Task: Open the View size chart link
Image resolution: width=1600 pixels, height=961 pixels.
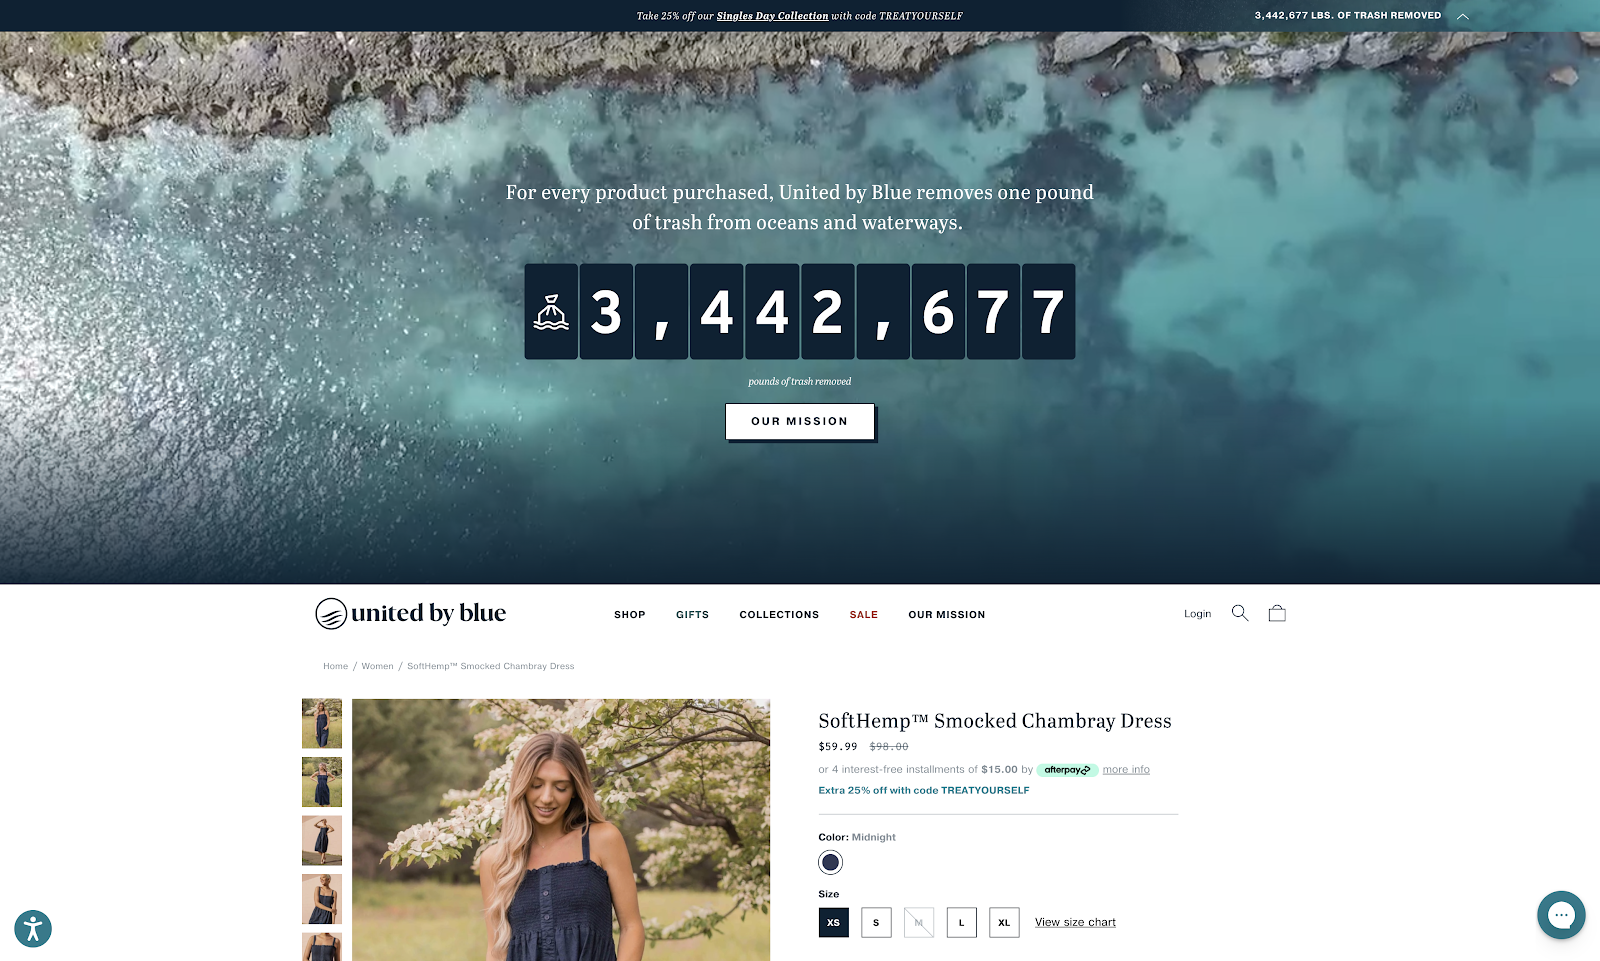Action: click(1074, 922)
